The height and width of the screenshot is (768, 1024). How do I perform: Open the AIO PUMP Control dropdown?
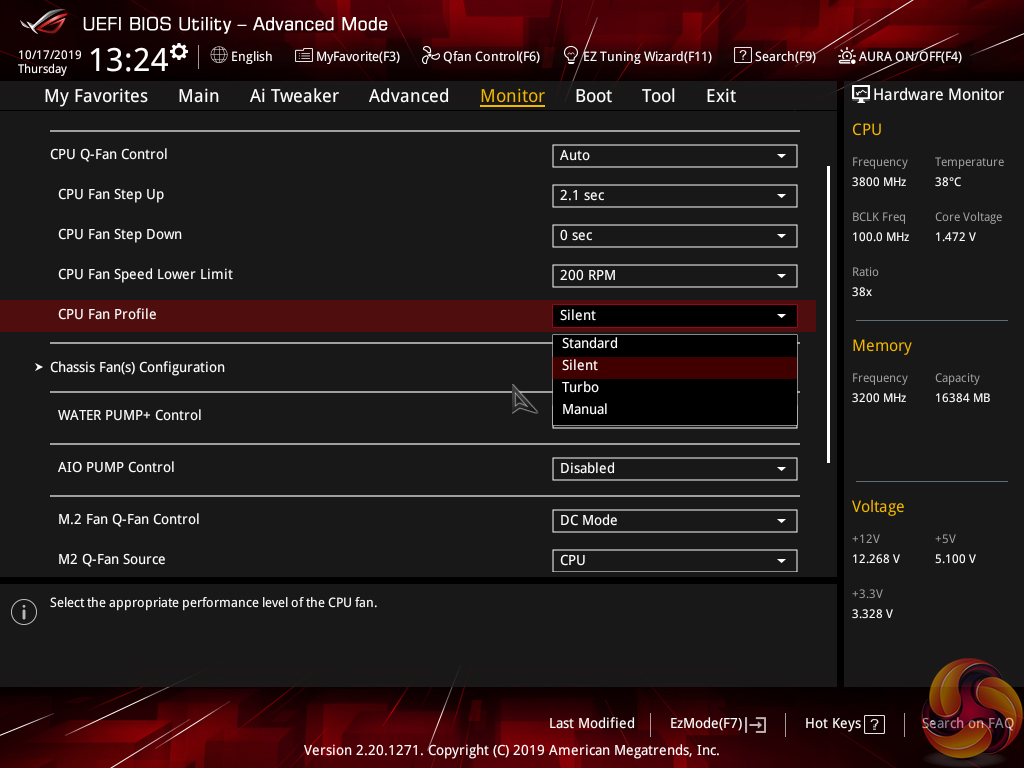click(675, 468)
